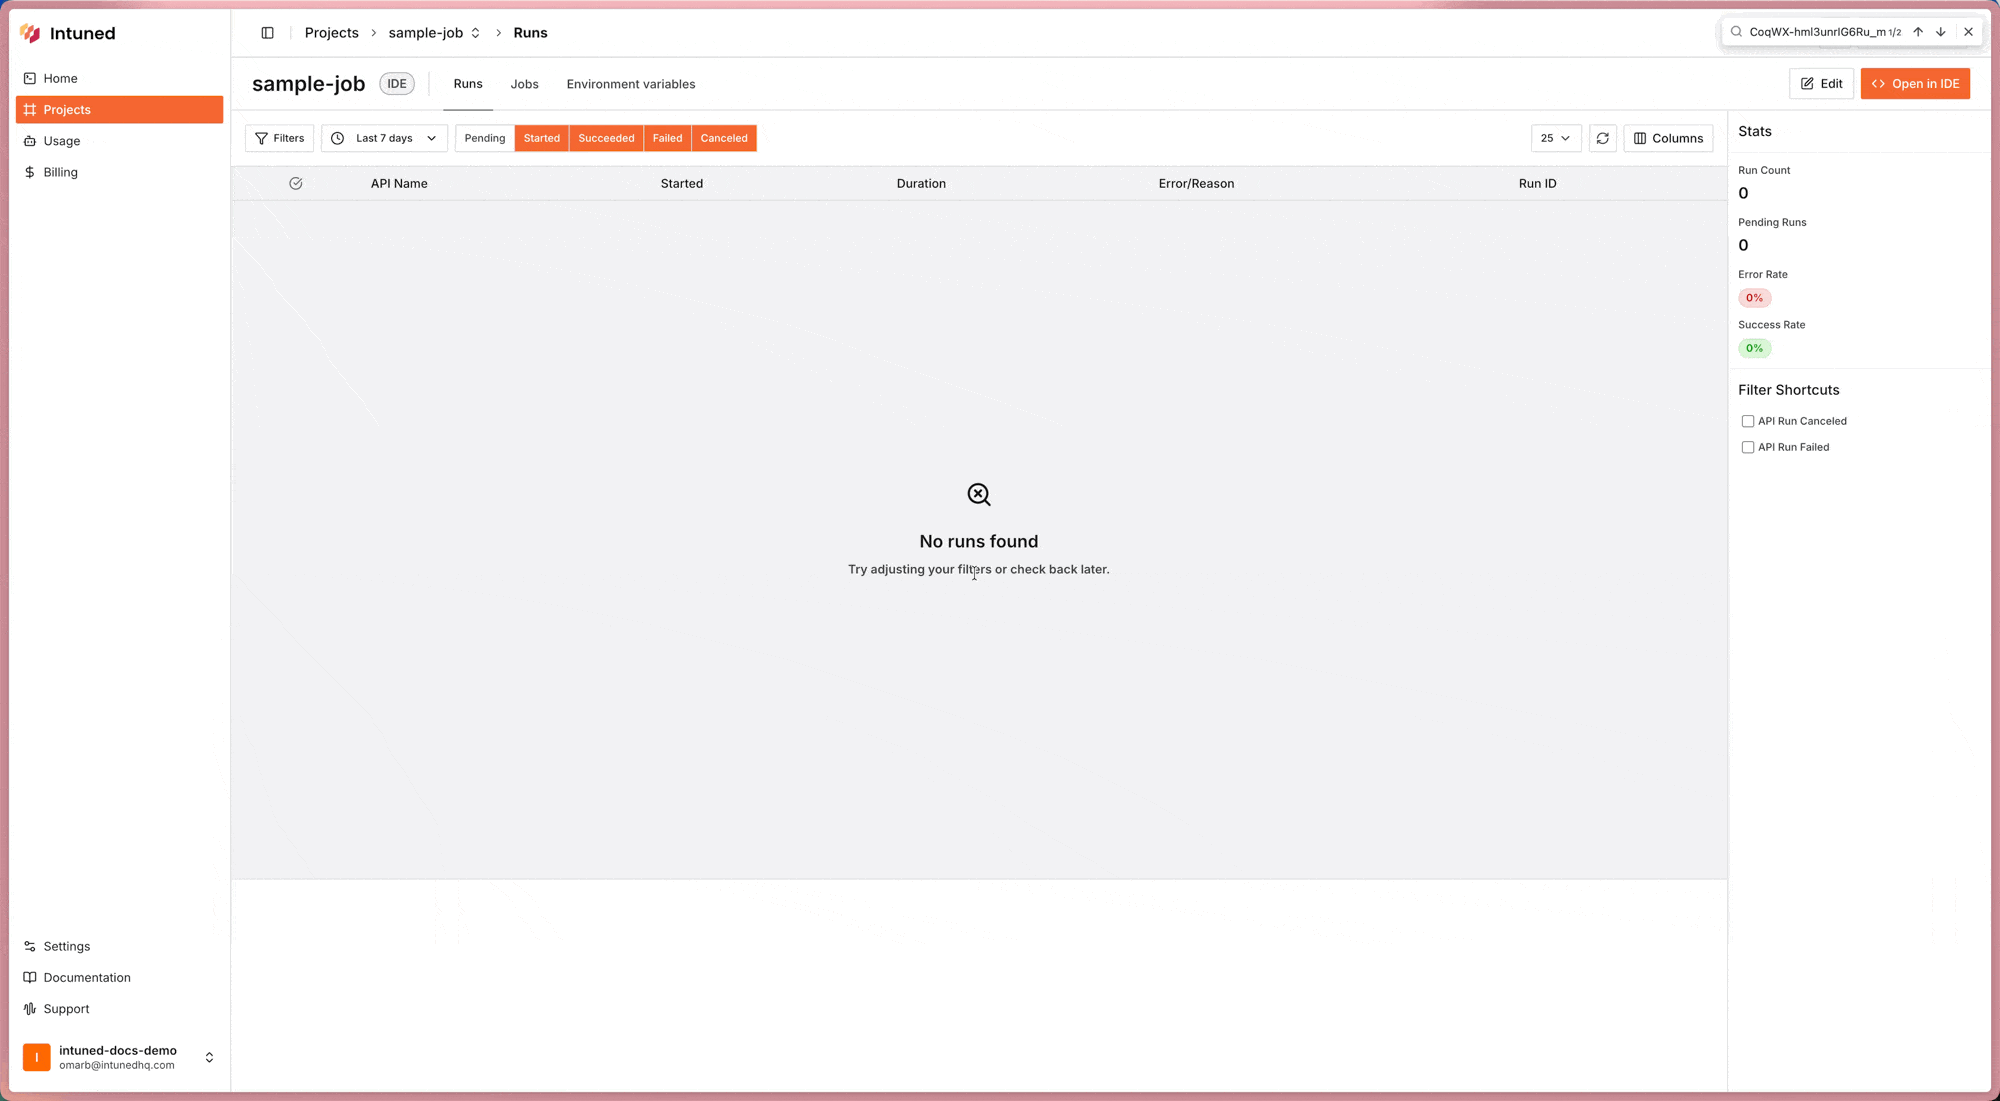Switch to the Jobs tab
Viewport: 2000px width, 1101px height.
point(524,84)
